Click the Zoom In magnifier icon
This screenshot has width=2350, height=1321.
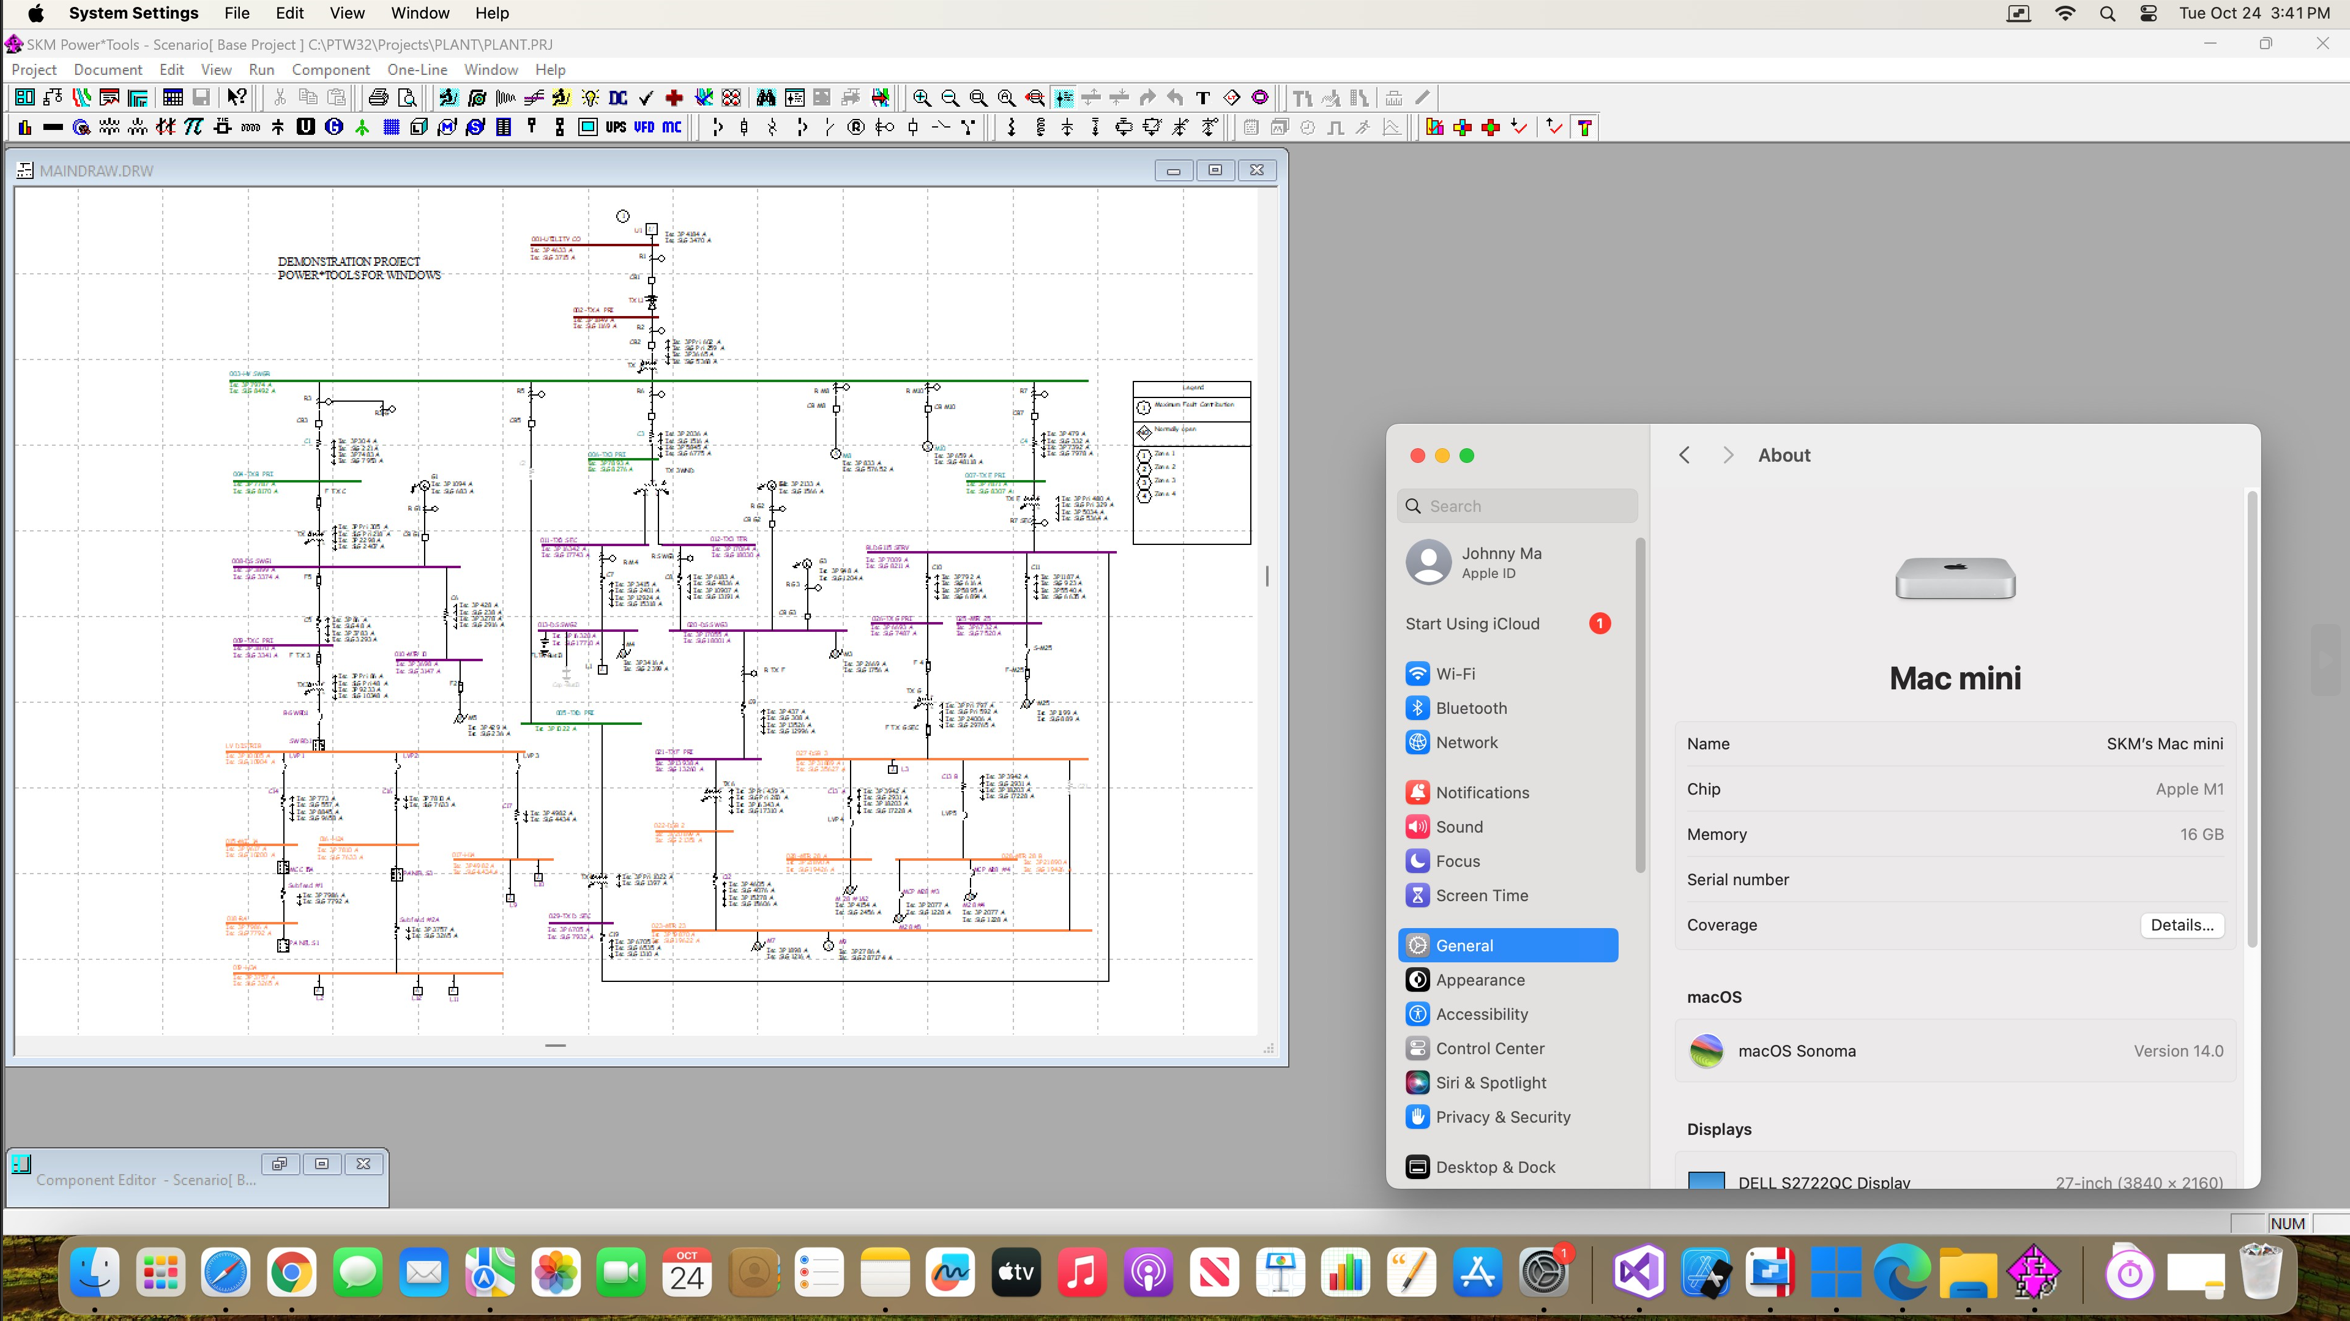(x=921, y=98)
